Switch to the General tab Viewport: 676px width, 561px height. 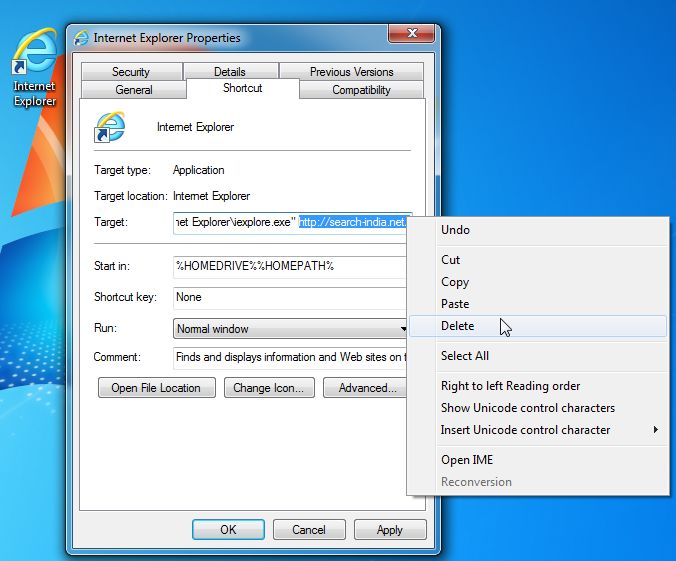(134, 90)
